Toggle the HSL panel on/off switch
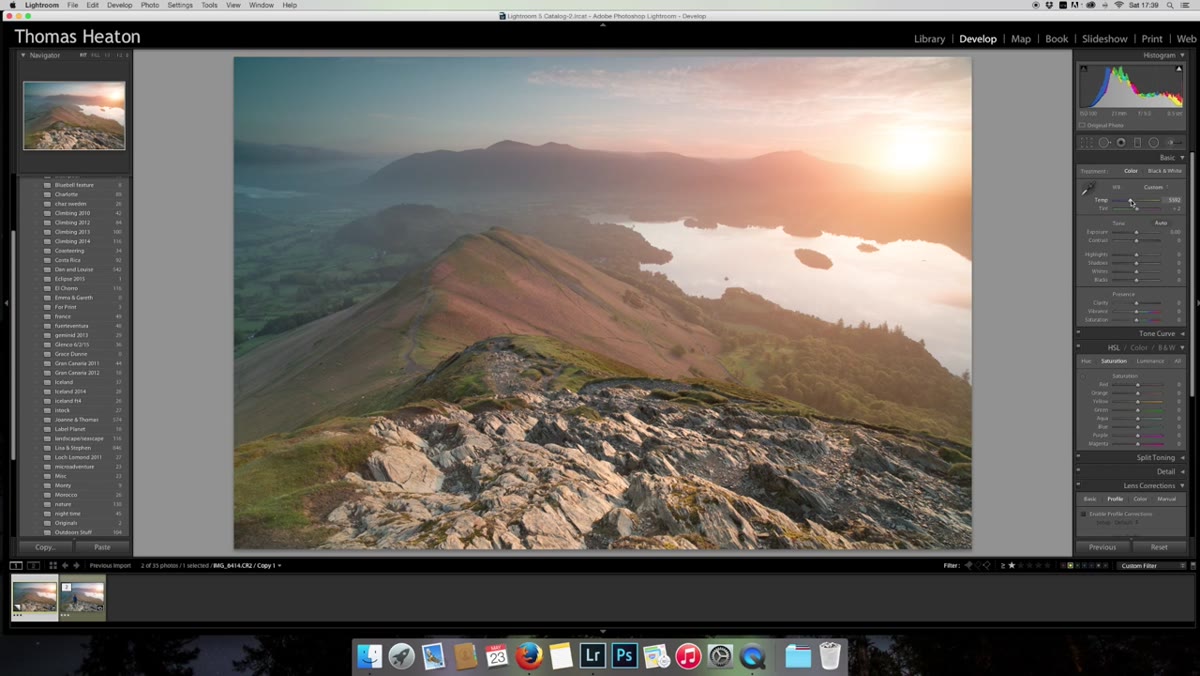 (1079, 347)
